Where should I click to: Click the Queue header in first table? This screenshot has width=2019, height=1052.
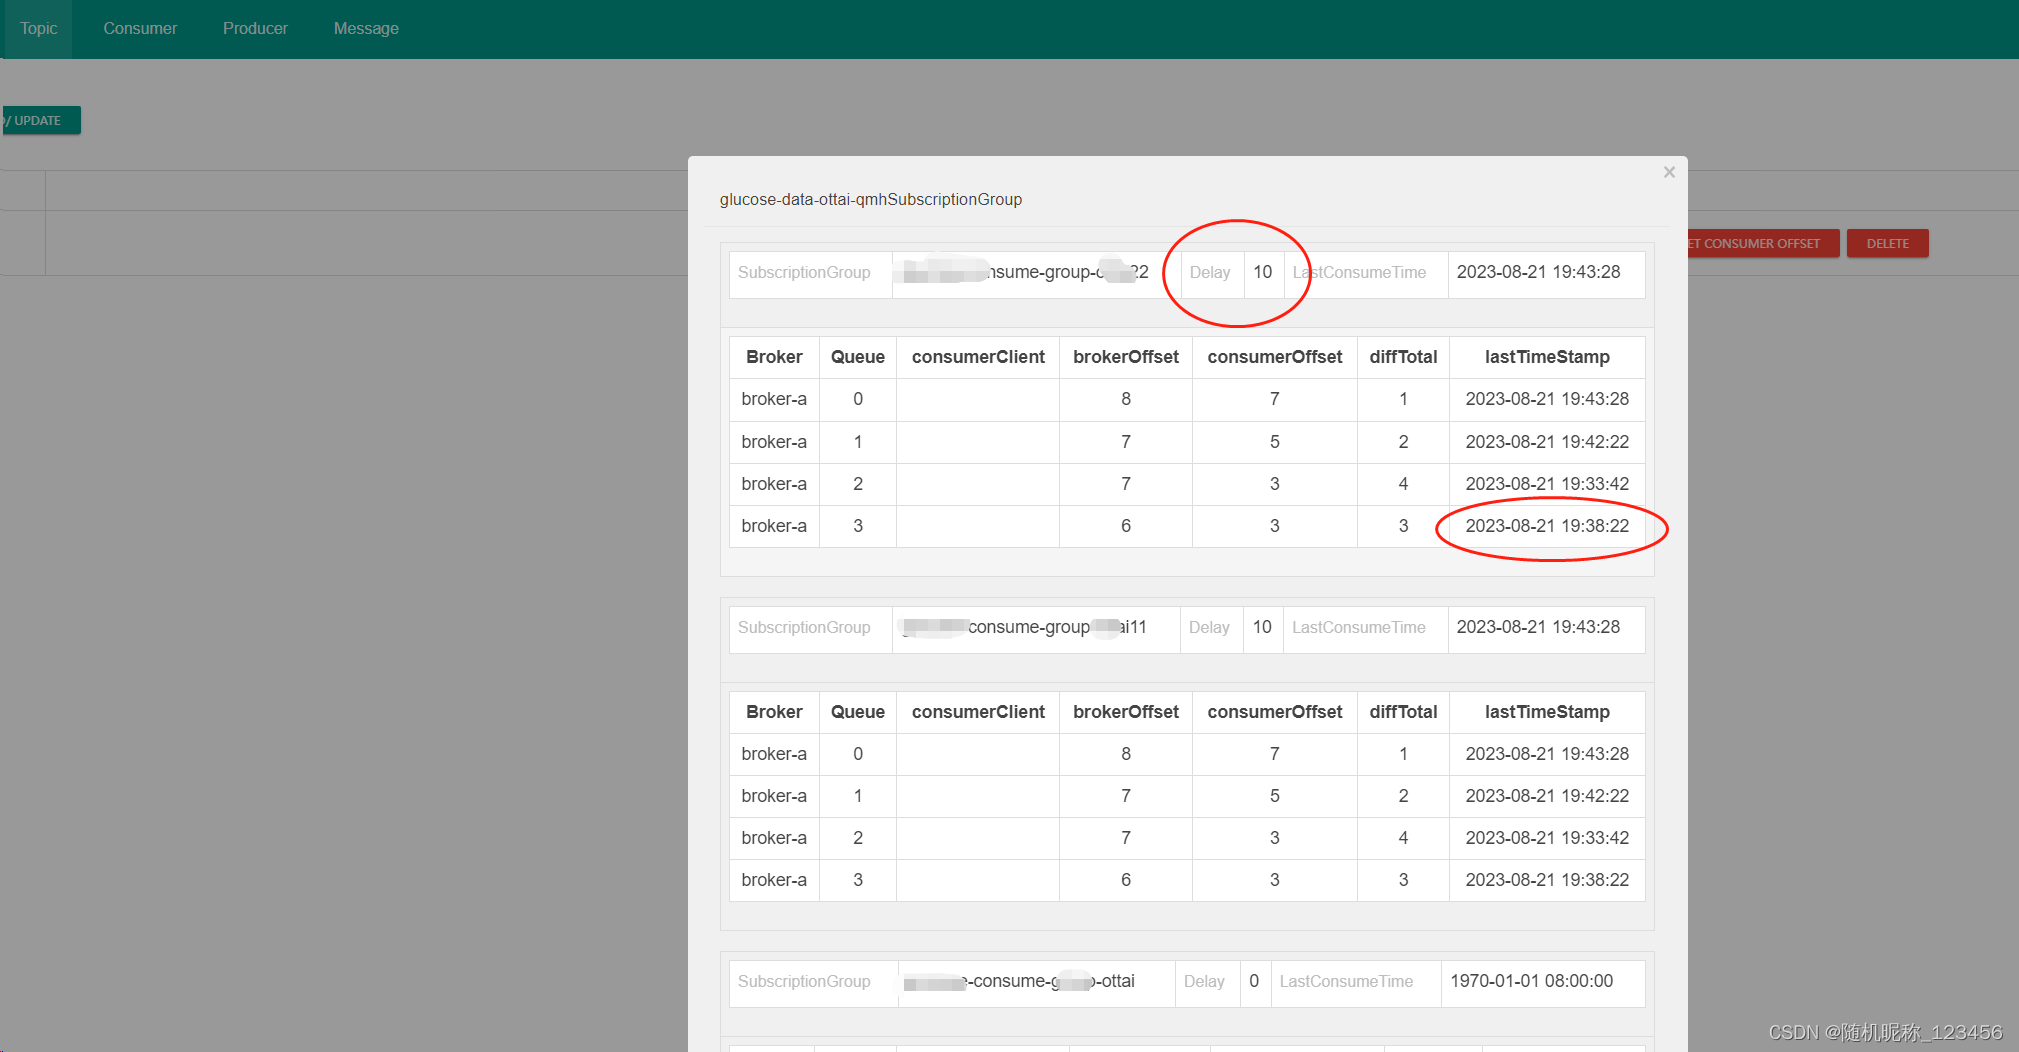(858, 357)
